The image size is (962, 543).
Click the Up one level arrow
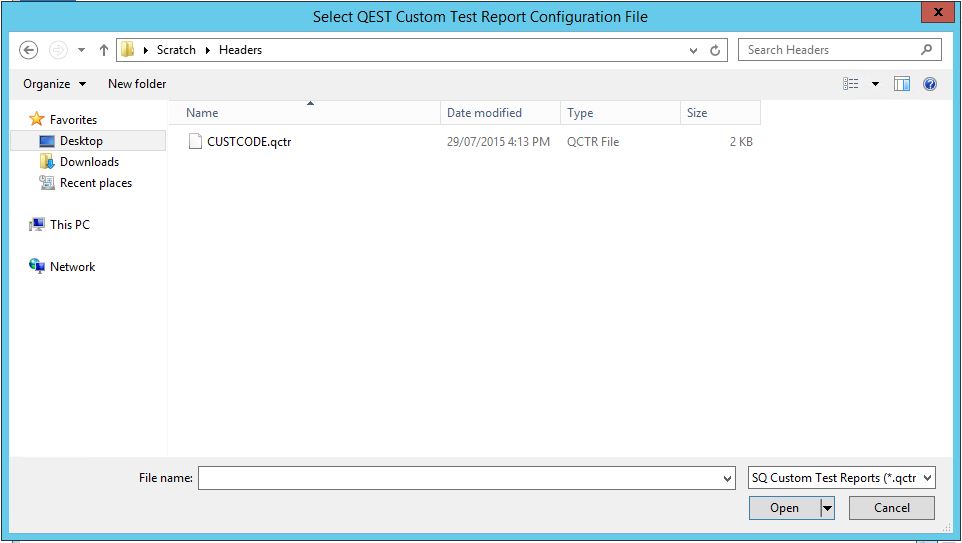click(x=103, y=50)
